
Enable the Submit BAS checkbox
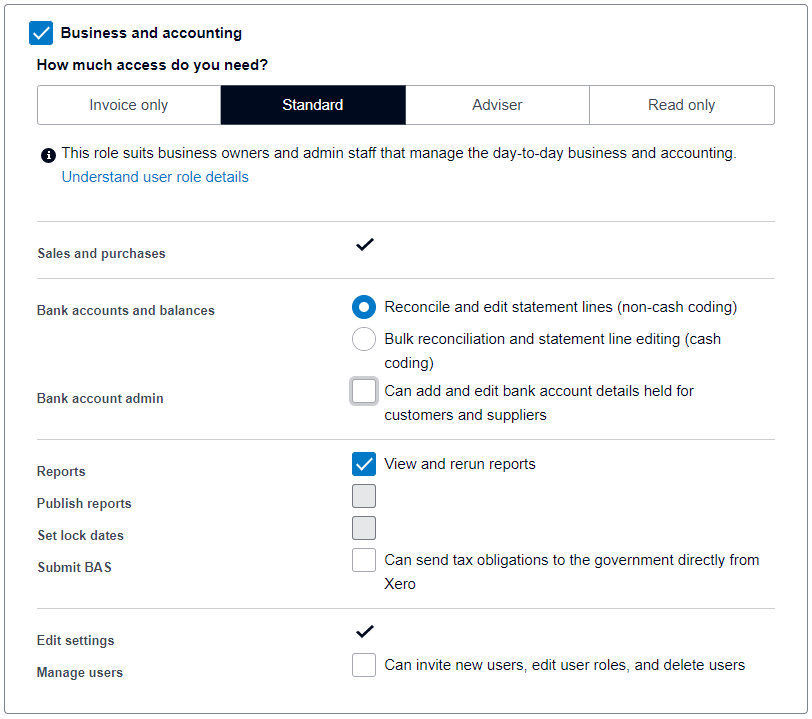364,560
